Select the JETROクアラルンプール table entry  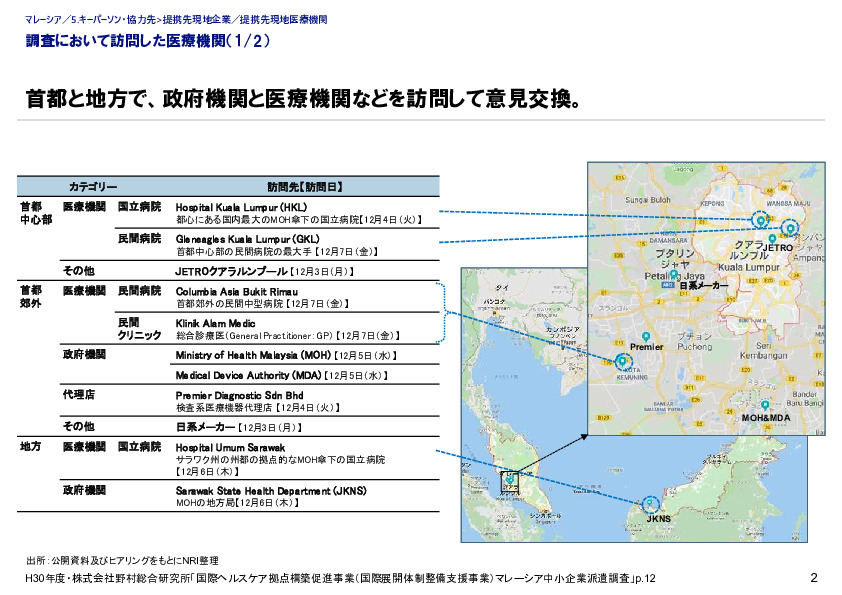(264, 271)
